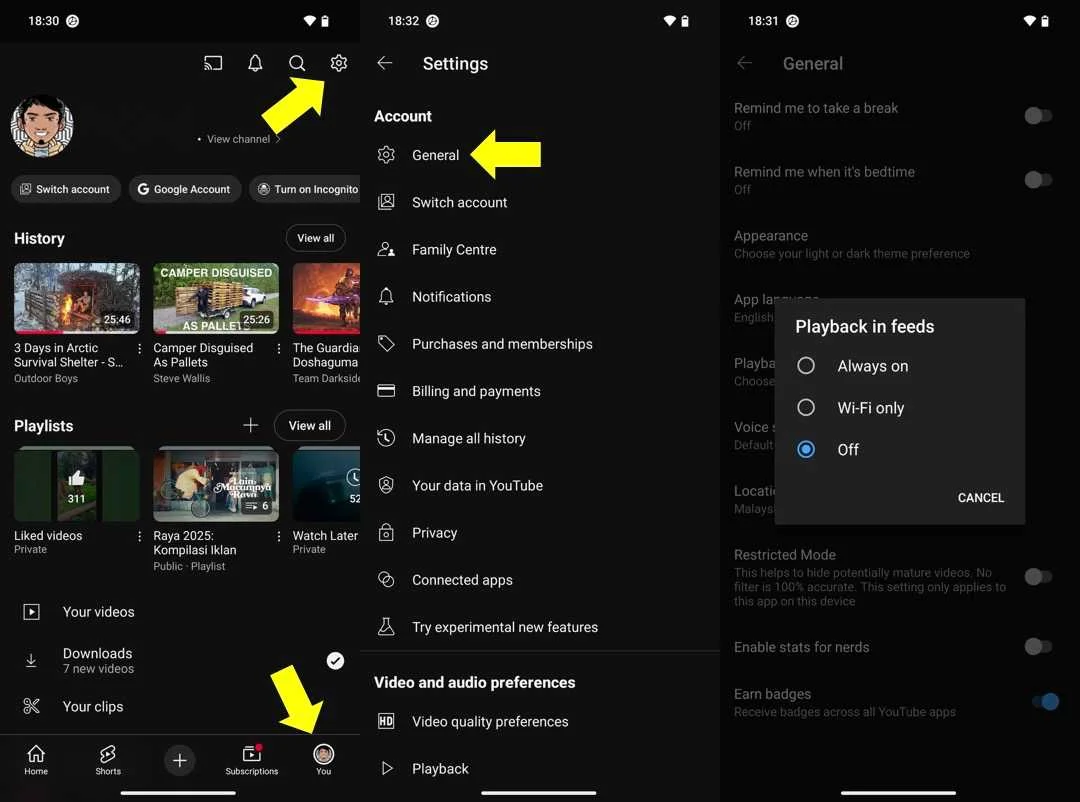Open General settings
Viewport: 1080px width, 802px height.
tap(540, 155)
